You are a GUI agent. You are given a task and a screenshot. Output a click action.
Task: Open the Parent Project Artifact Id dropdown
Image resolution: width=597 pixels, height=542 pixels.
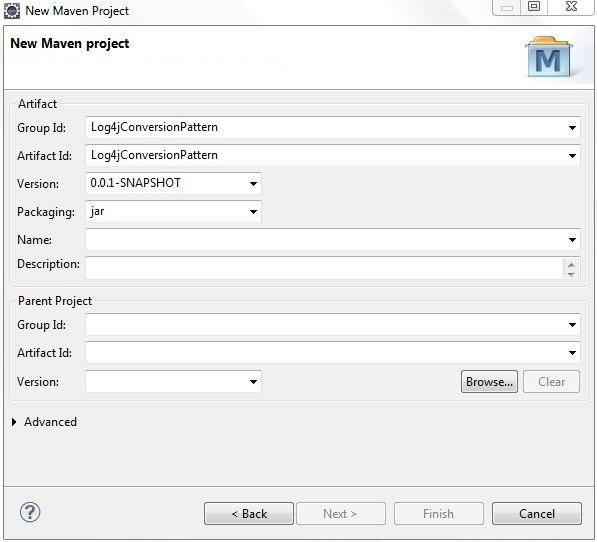click(572, 353)
